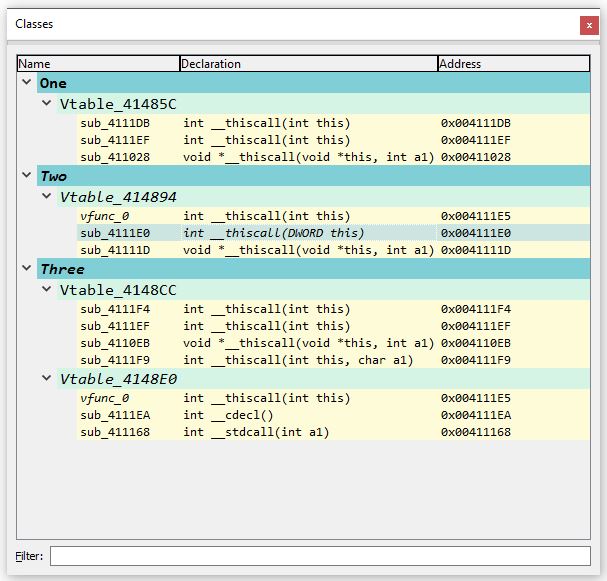
Task: Click address 0x004111F4
Action: click(x=476, y=309)
